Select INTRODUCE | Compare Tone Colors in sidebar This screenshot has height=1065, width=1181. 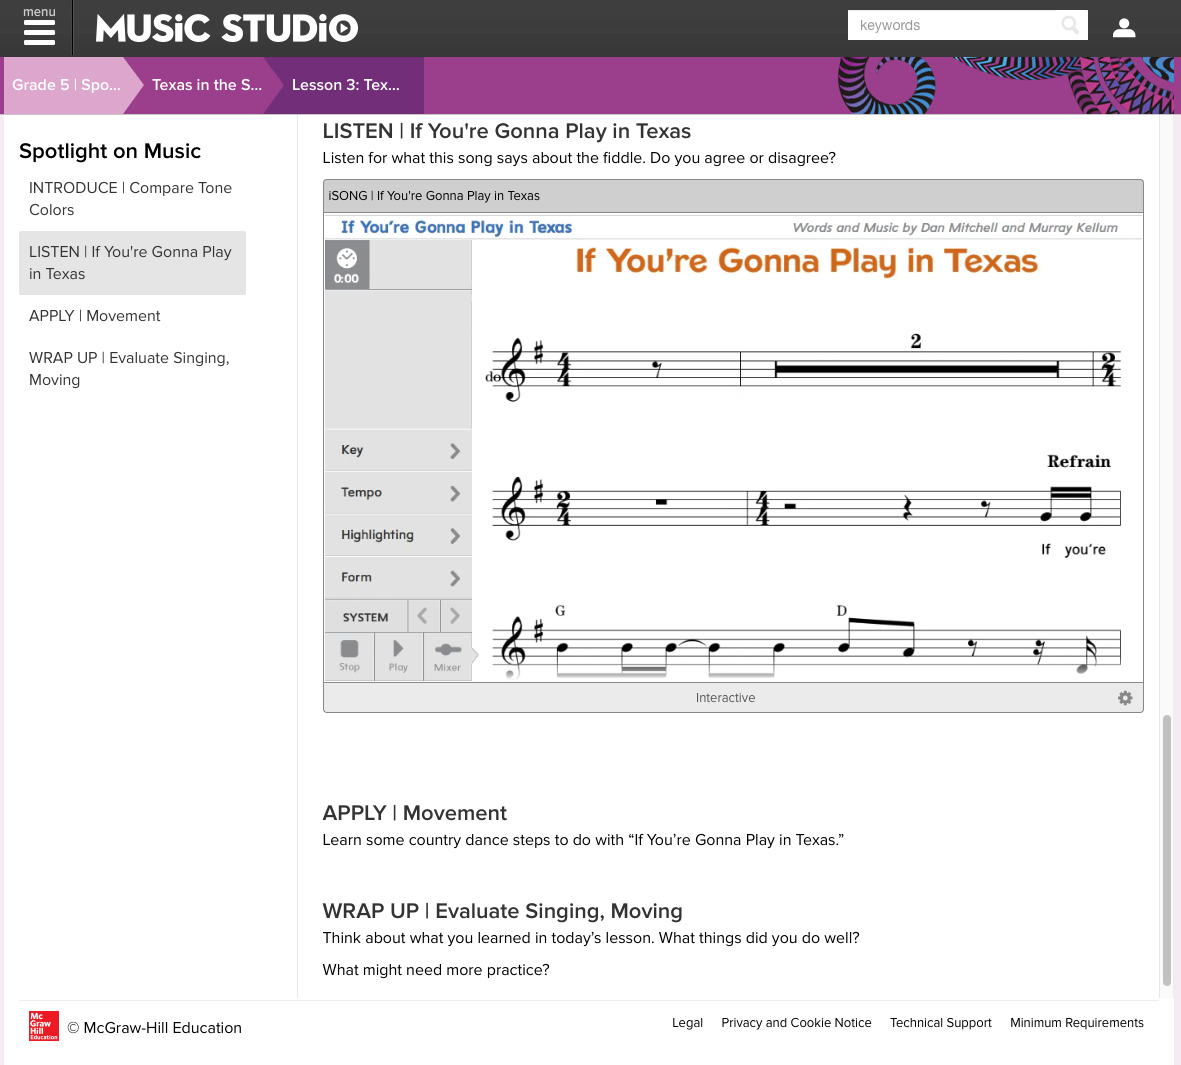[130, 199]
